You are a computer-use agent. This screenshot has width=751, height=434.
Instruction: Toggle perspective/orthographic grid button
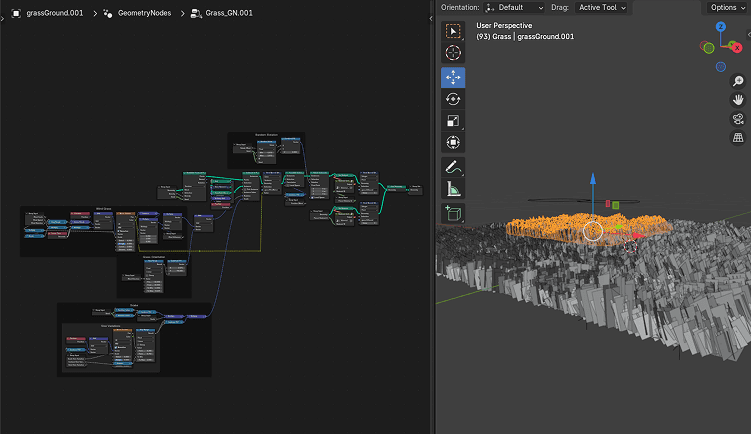click(738, 138)
